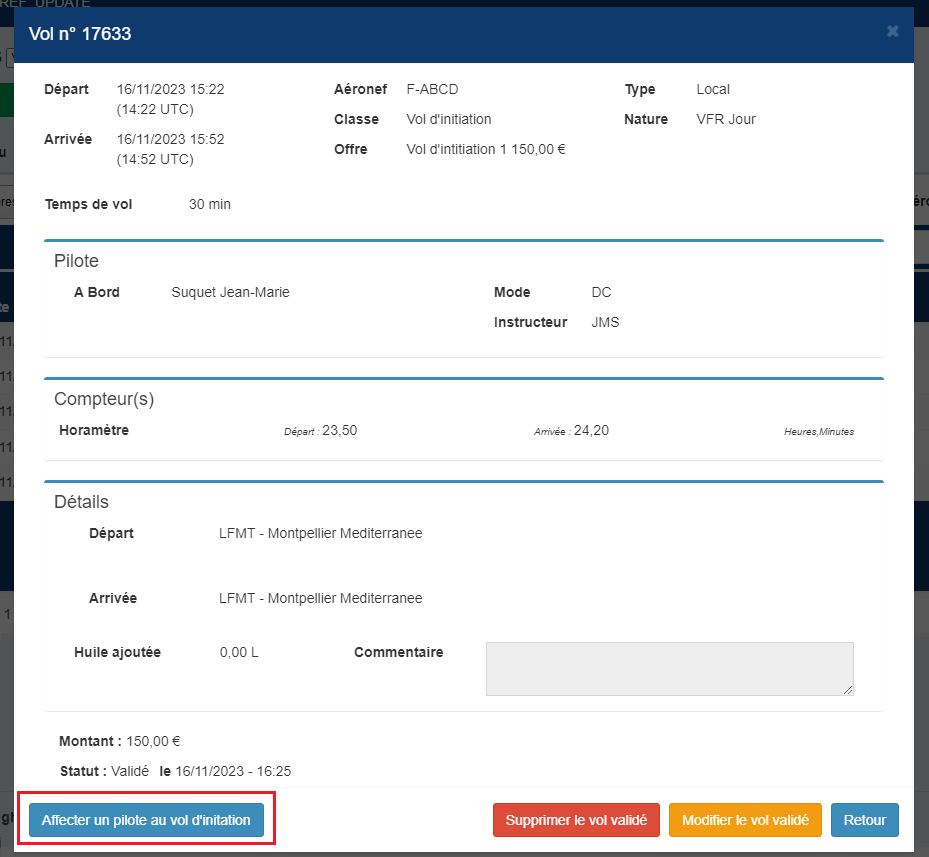Click the Détails section heading
Image resolution: width=929 pixels, height=857 pixels.
click(81, 502)
